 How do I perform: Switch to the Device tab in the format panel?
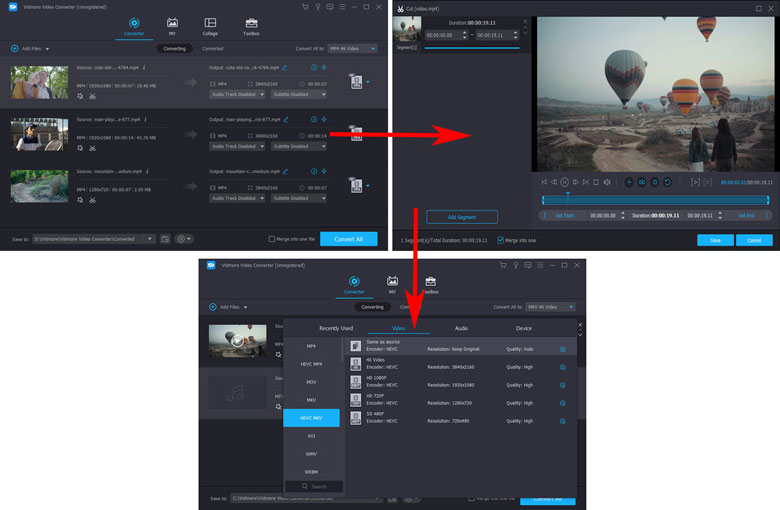click(523, 328)
